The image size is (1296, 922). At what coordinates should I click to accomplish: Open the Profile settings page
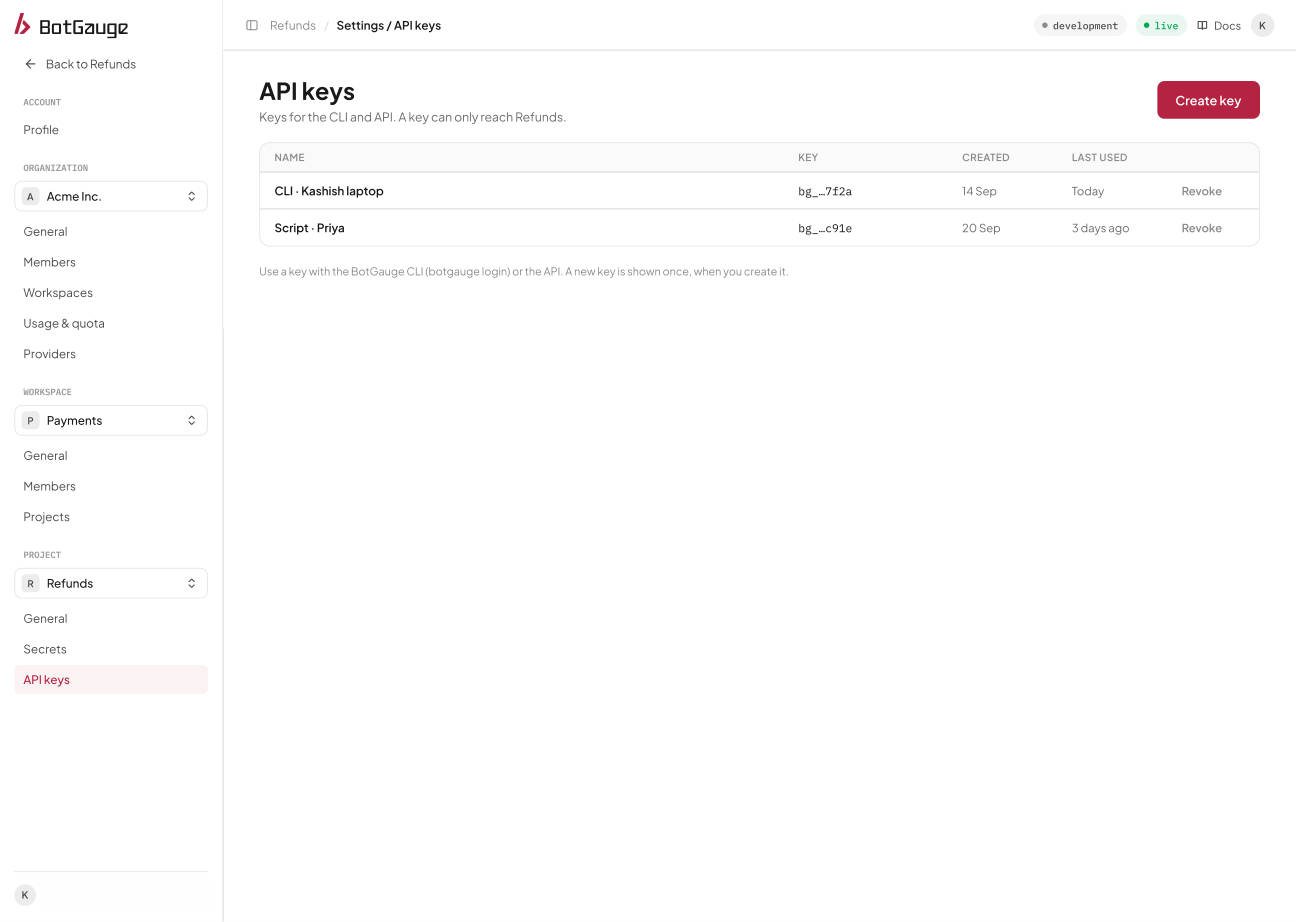click(41, 130)
